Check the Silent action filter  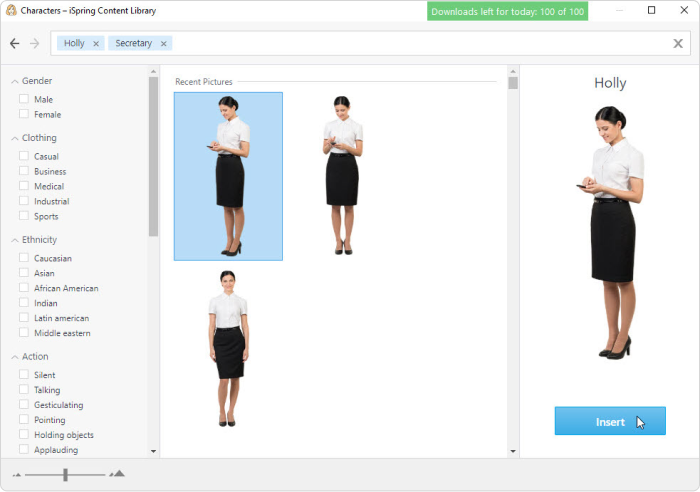24,375
